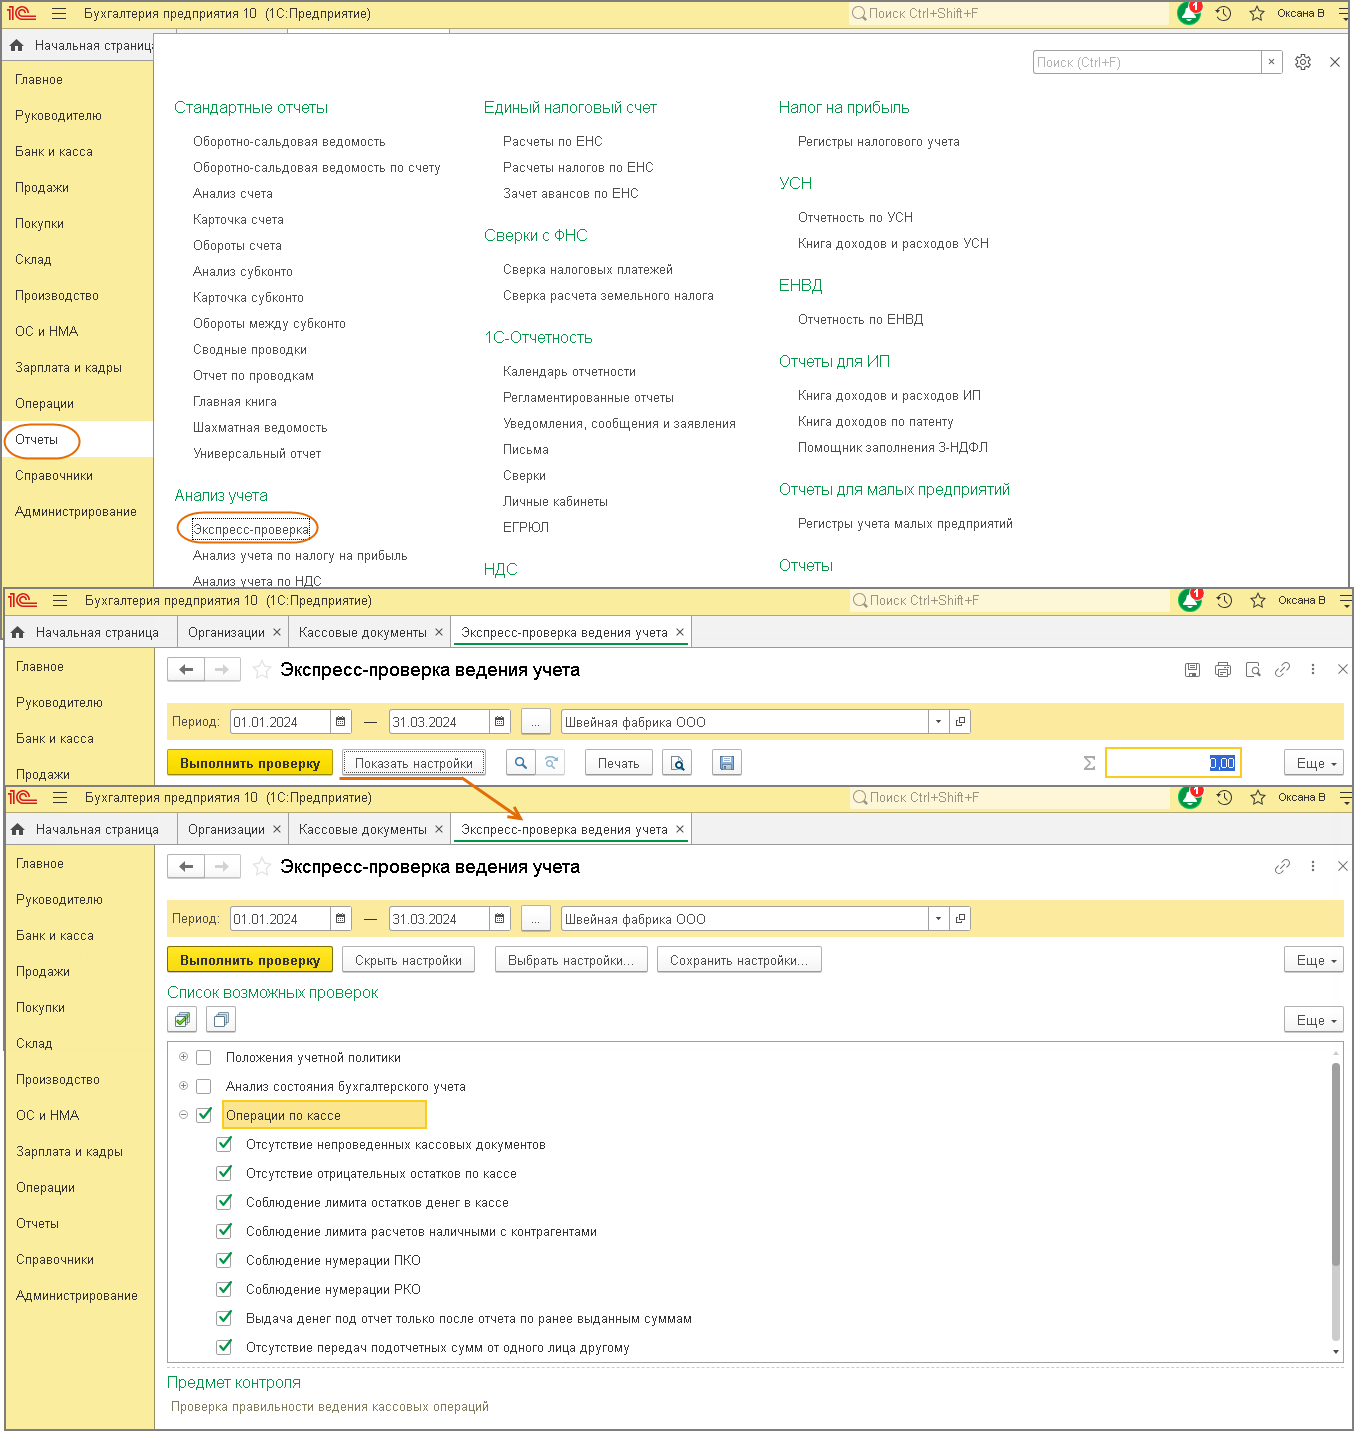Screen dimensions: 1355x1434
Task: Untick Соблюдение нумерации ПКО checkbox
Action: (224, 1260)
